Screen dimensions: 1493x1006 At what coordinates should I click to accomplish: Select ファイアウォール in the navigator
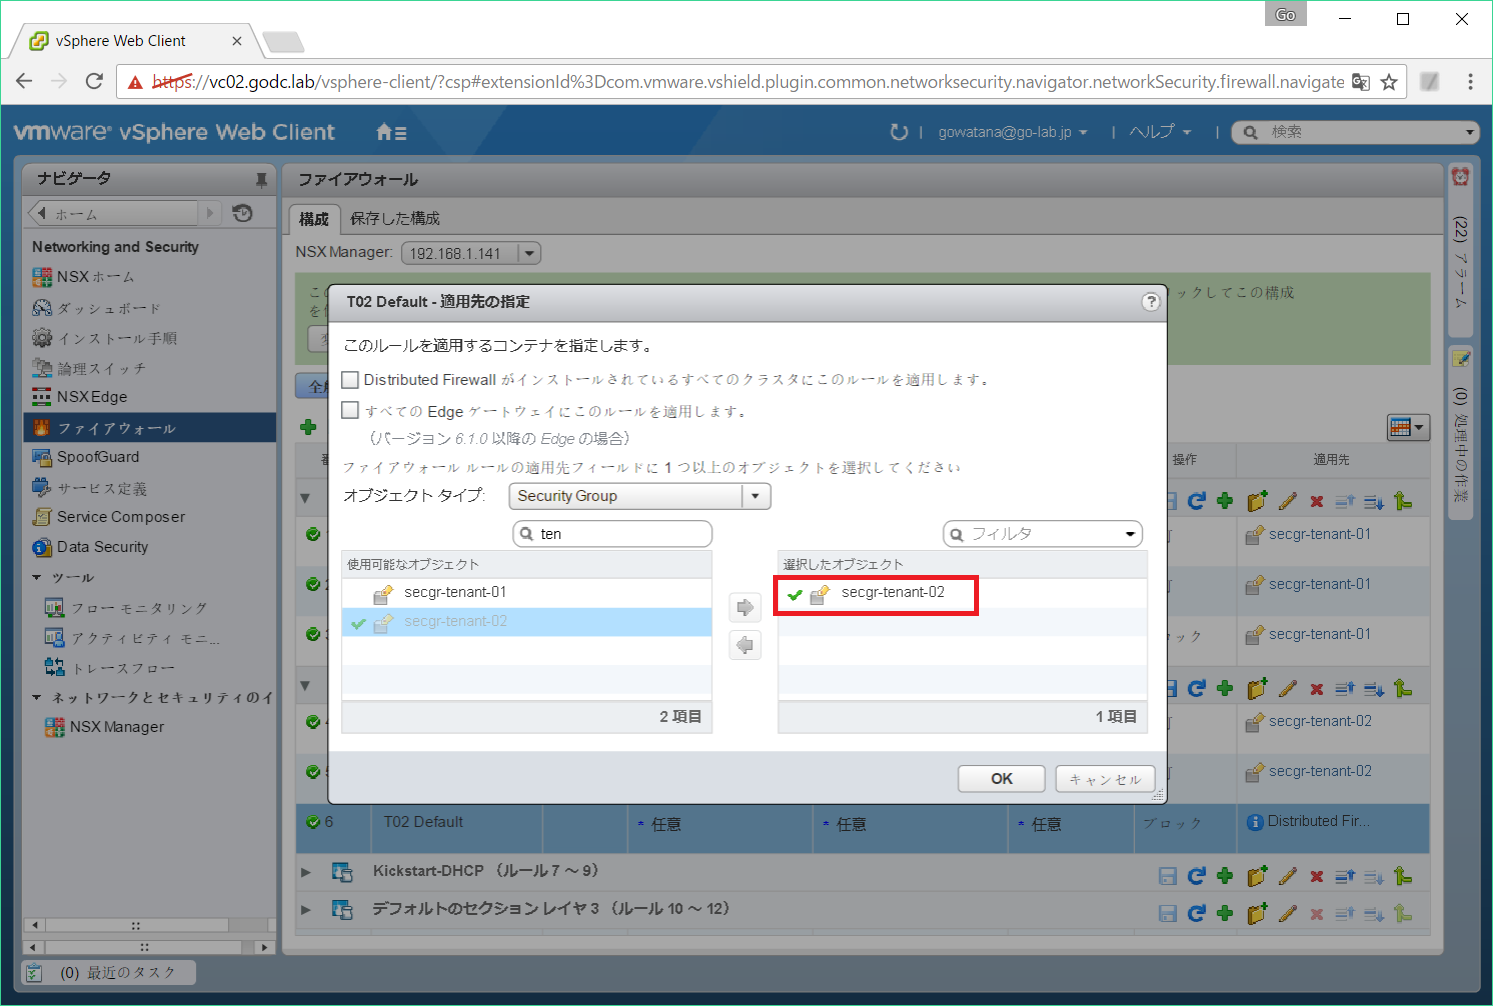point(150,428)
